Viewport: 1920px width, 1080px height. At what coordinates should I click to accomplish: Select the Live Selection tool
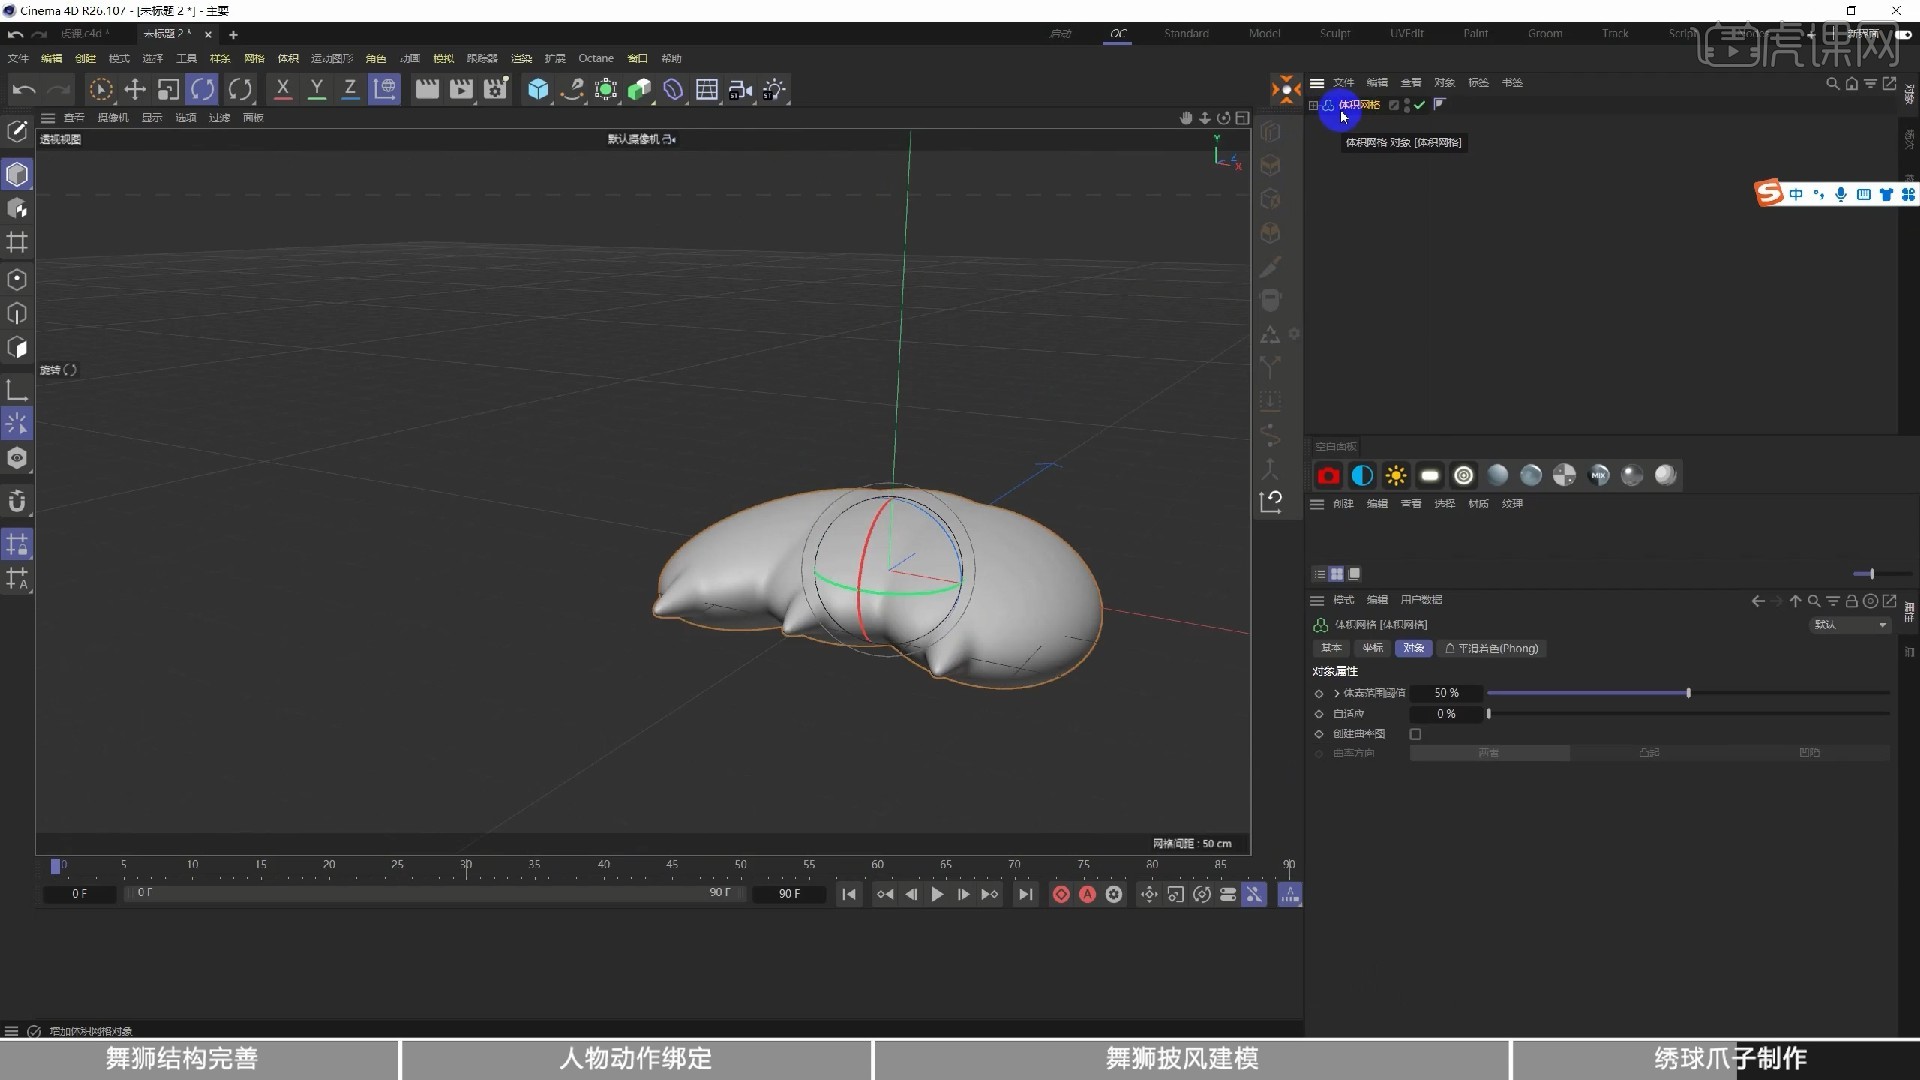[101, 90]
